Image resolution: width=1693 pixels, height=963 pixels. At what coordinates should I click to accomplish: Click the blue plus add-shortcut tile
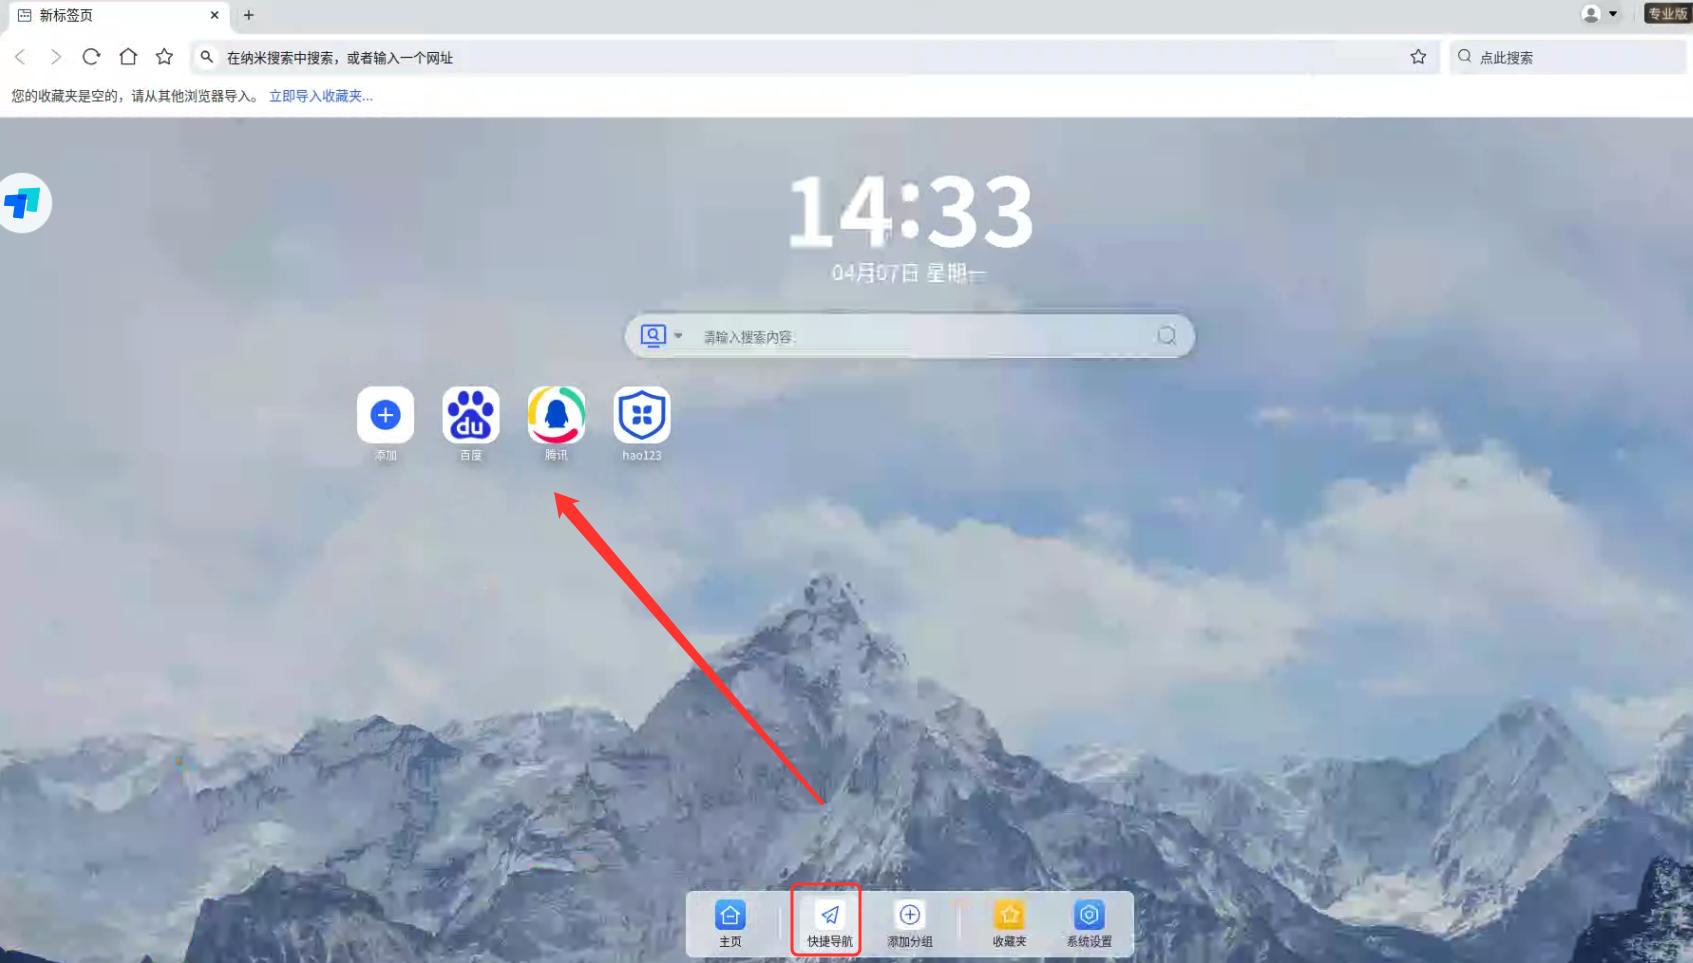385,415
